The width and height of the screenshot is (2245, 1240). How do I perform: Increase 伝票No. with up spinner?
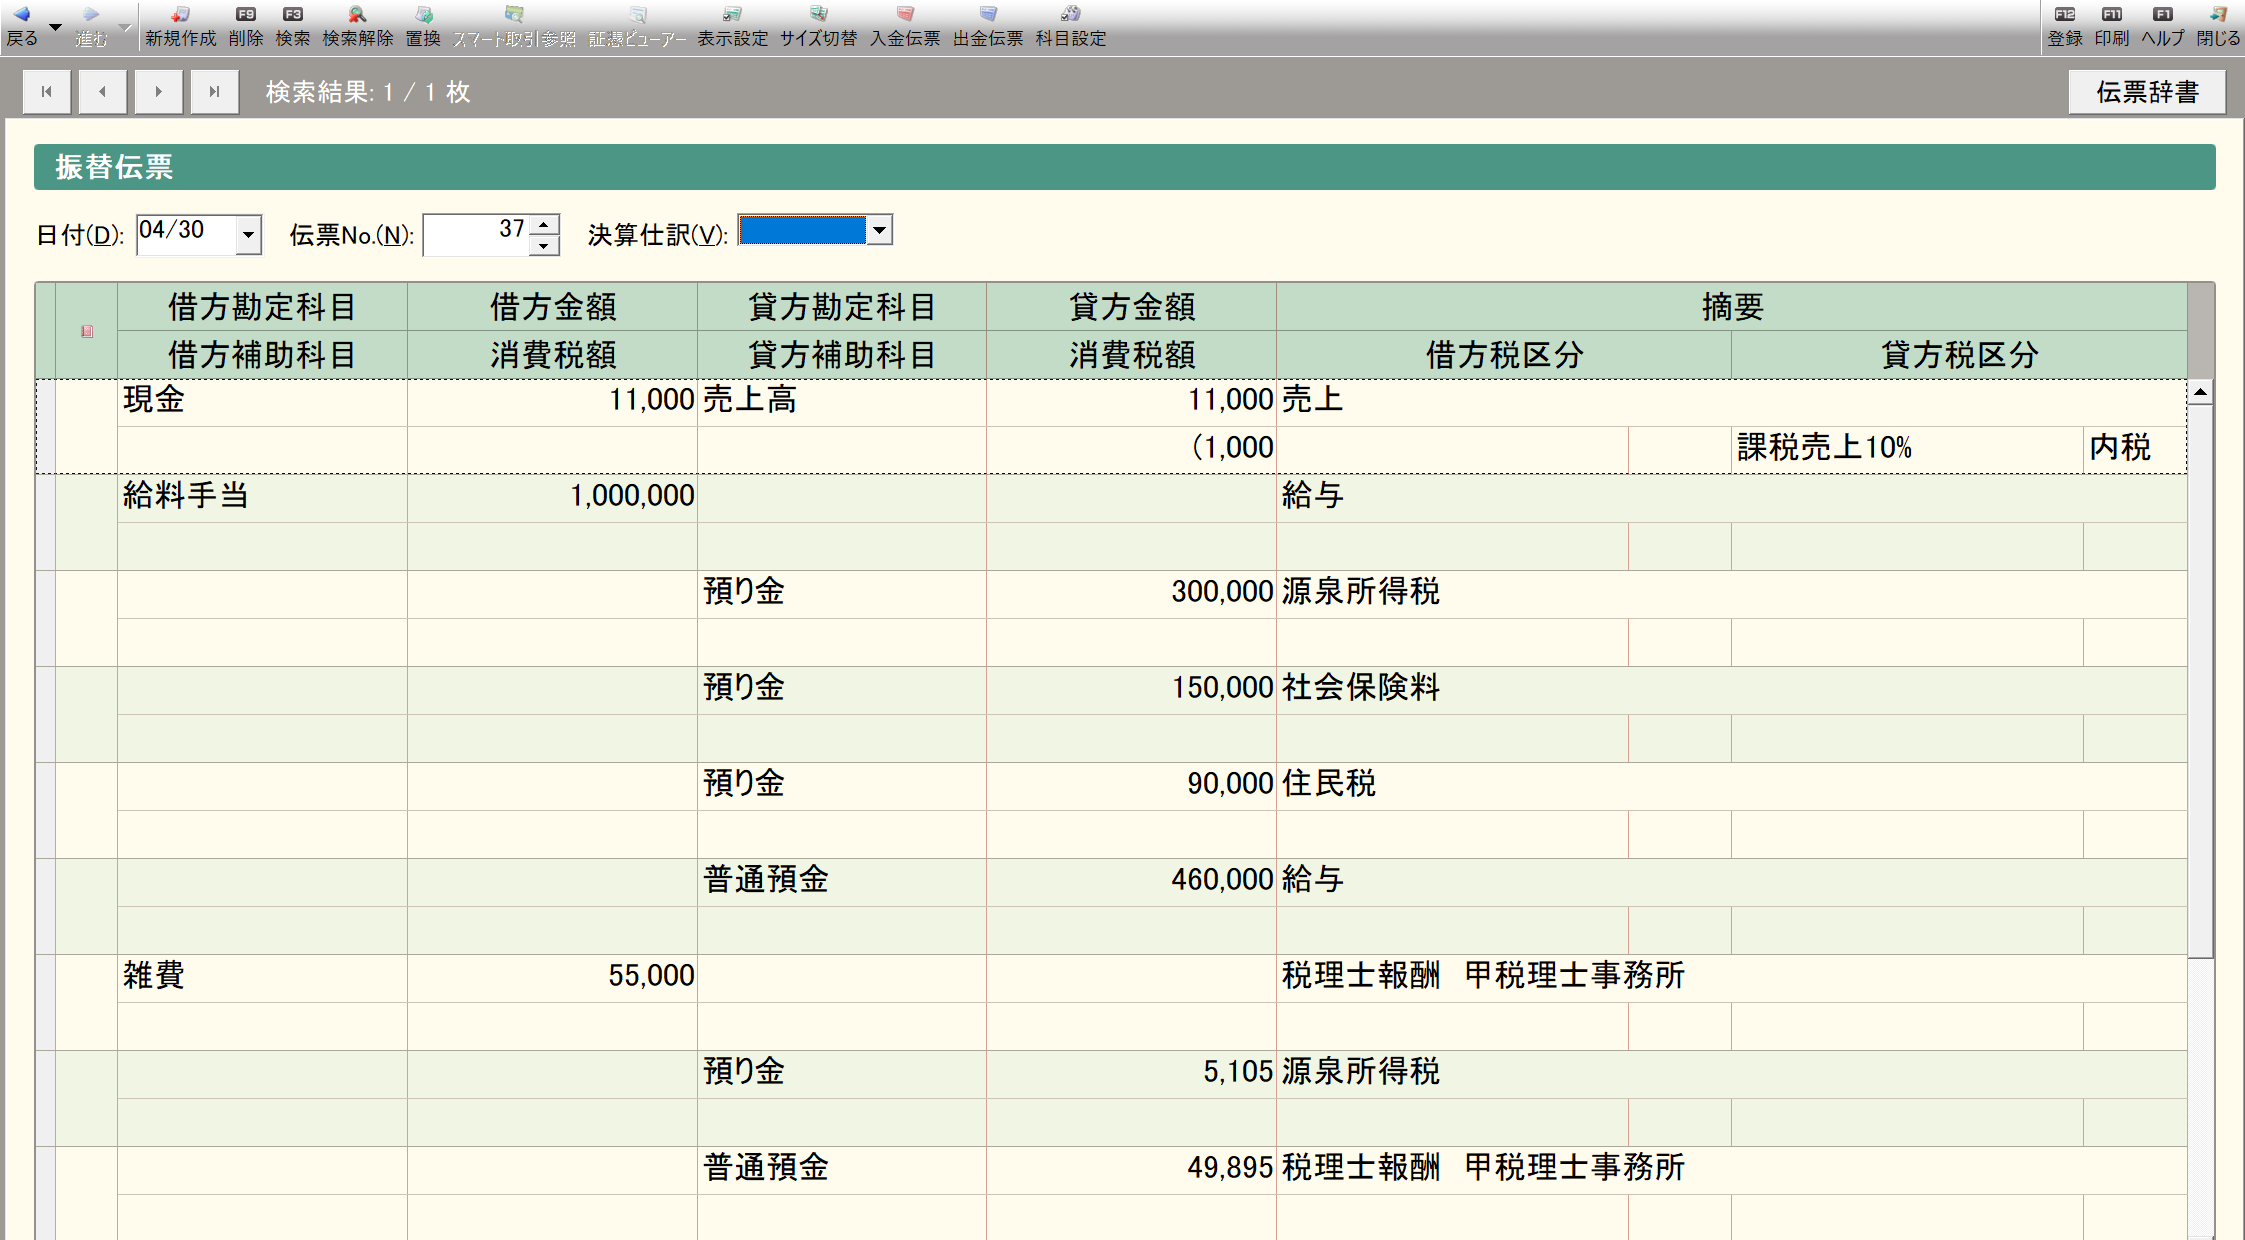click(543, 225)
